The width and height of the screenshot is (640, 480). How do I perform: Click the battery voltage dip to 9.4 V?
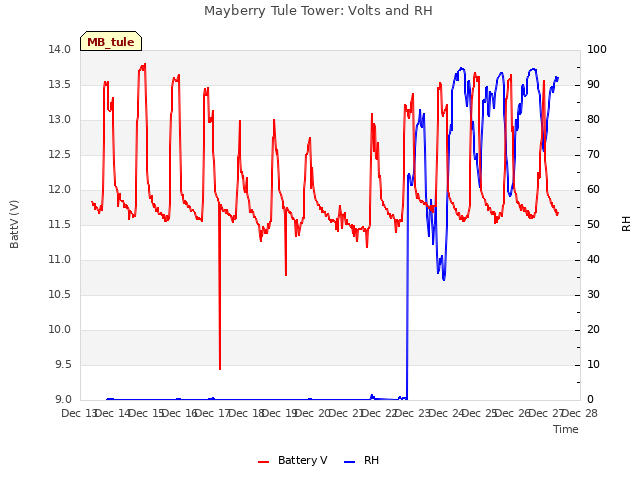pos(220,369)
